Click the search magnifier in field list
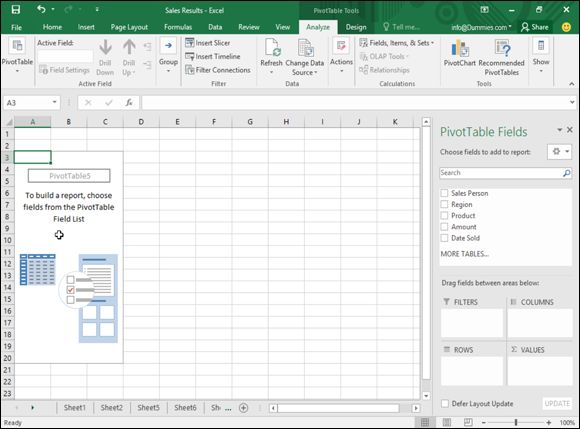 click(x=566, y=173)
